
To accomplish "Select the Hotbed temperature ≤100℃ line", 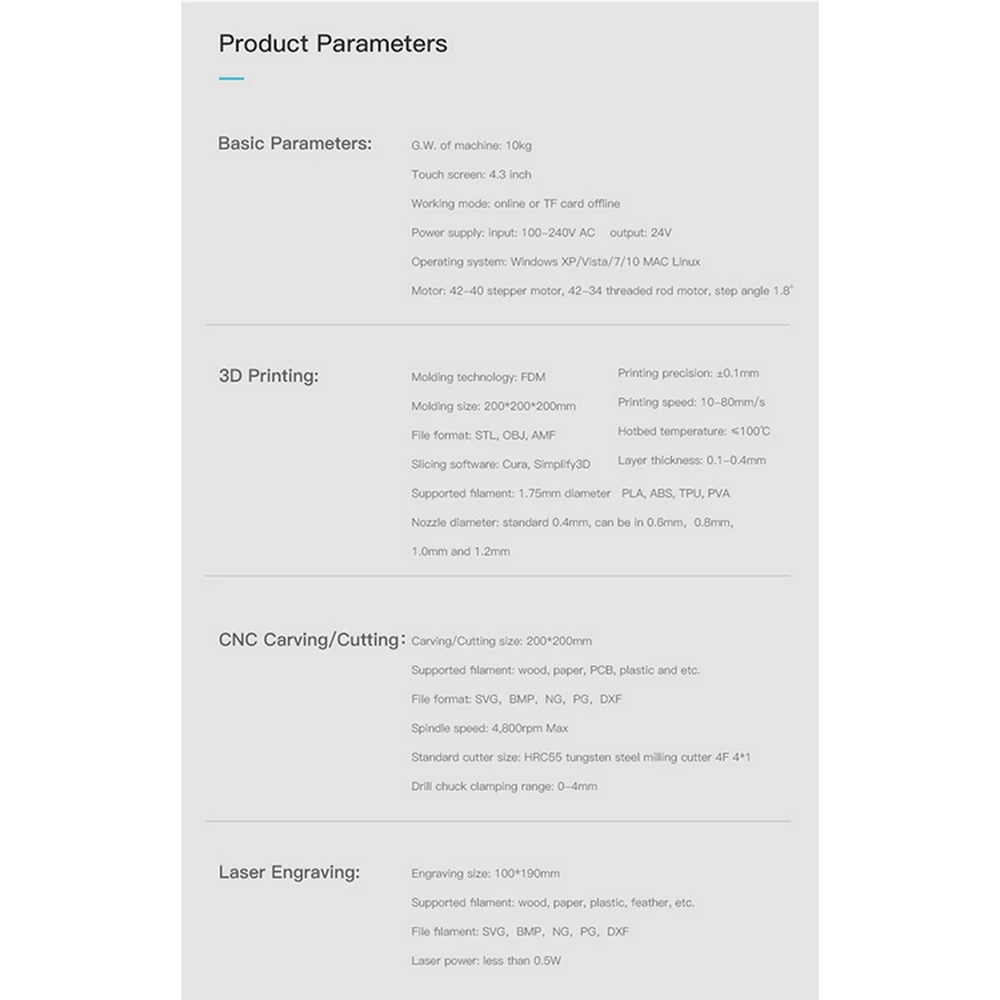I will 694,431.
